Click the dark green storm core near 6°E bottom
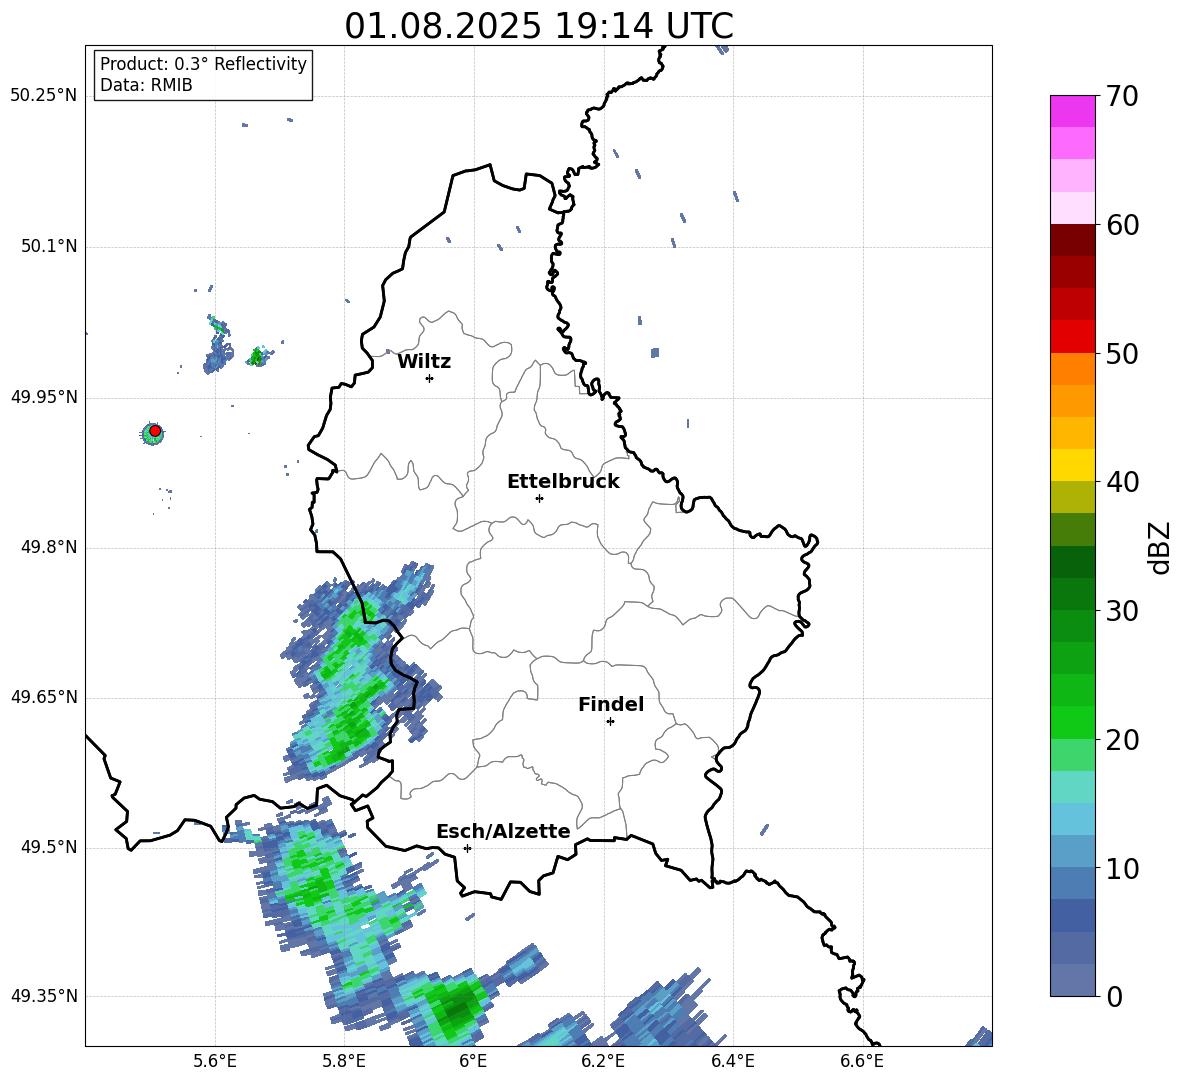This screenshot has height=1081, width=1184. pos(457,1008)
